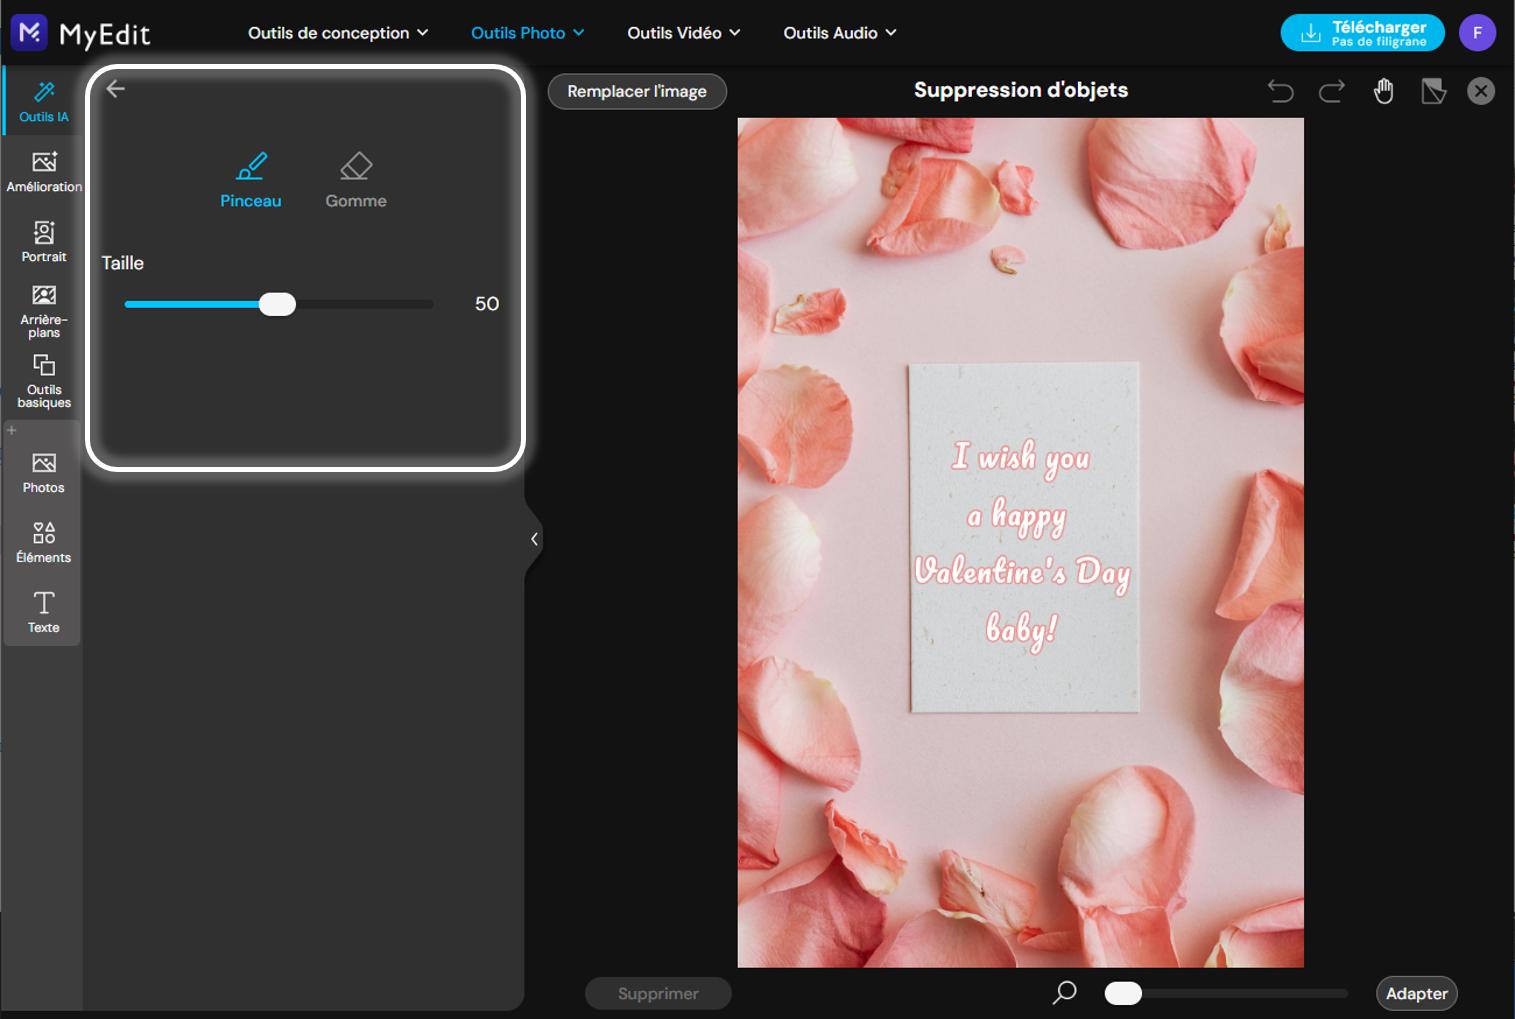This screenshot has width=1515, height=1019.
Task: Expand the Outils de conception menu
Action: (x=338, y=33)
